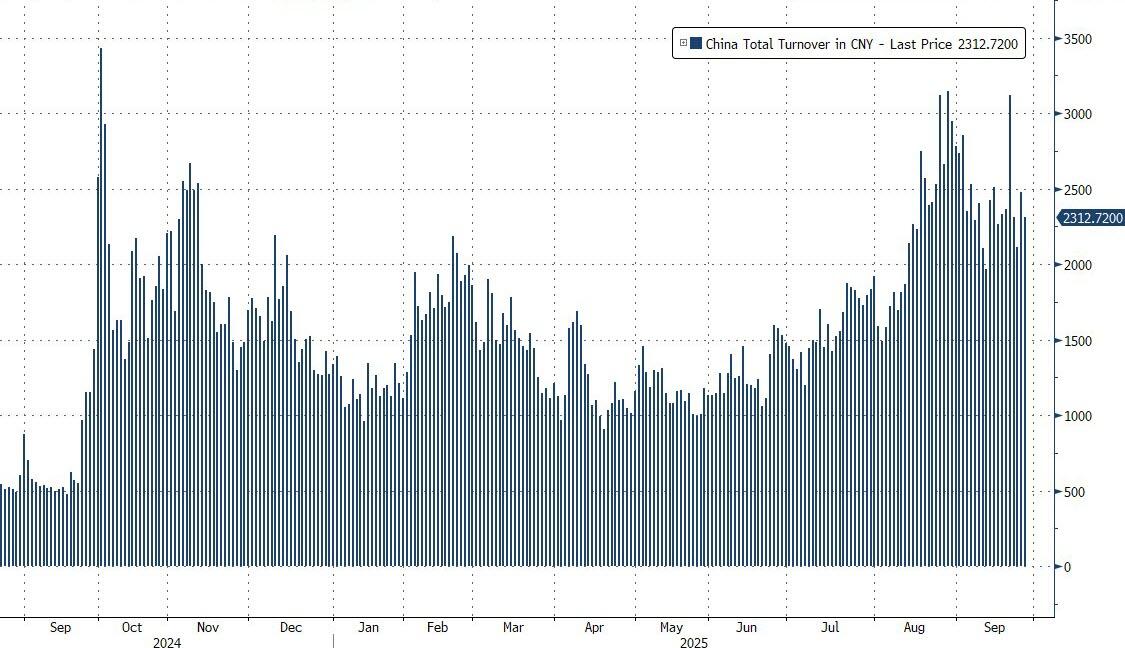Select the 2025 year label
Image resolution: width=1125 pixels, height=648 pixels.
[x=692, y=642]
